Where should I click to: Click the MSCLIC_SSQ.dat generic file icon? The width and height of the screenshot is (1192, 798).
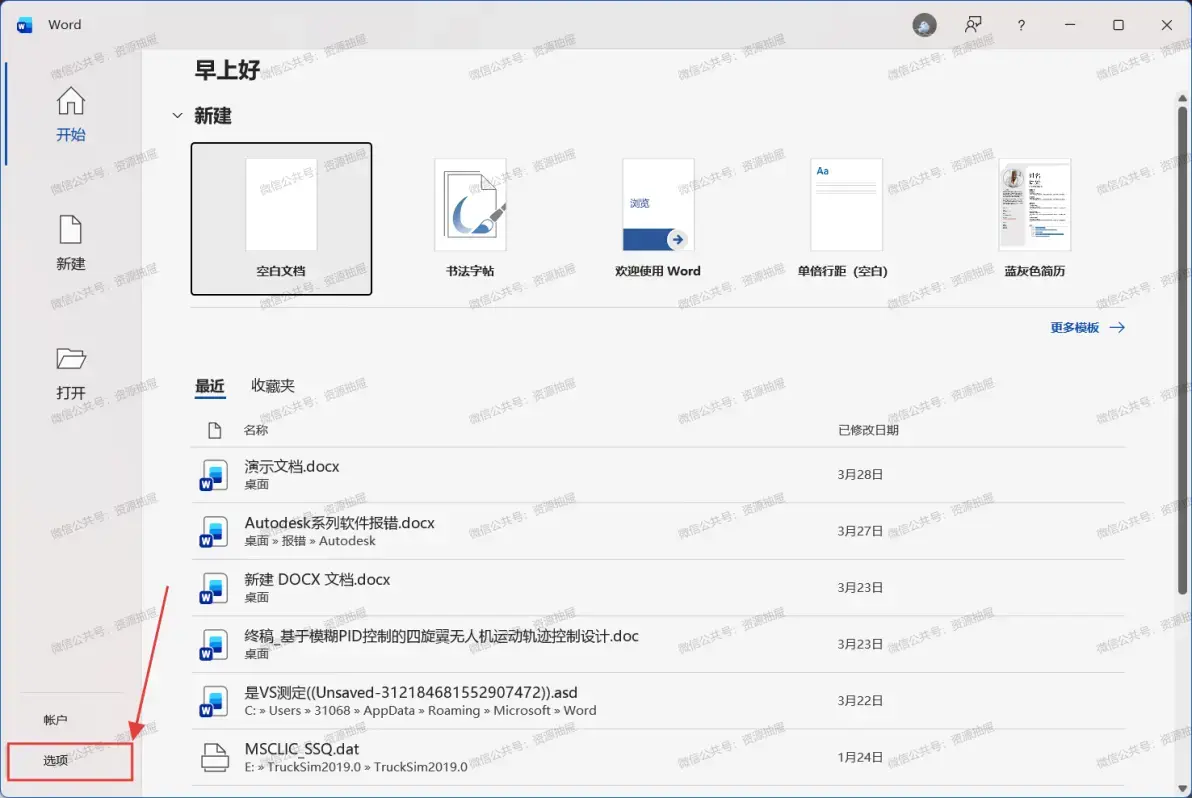coord(214,757)
